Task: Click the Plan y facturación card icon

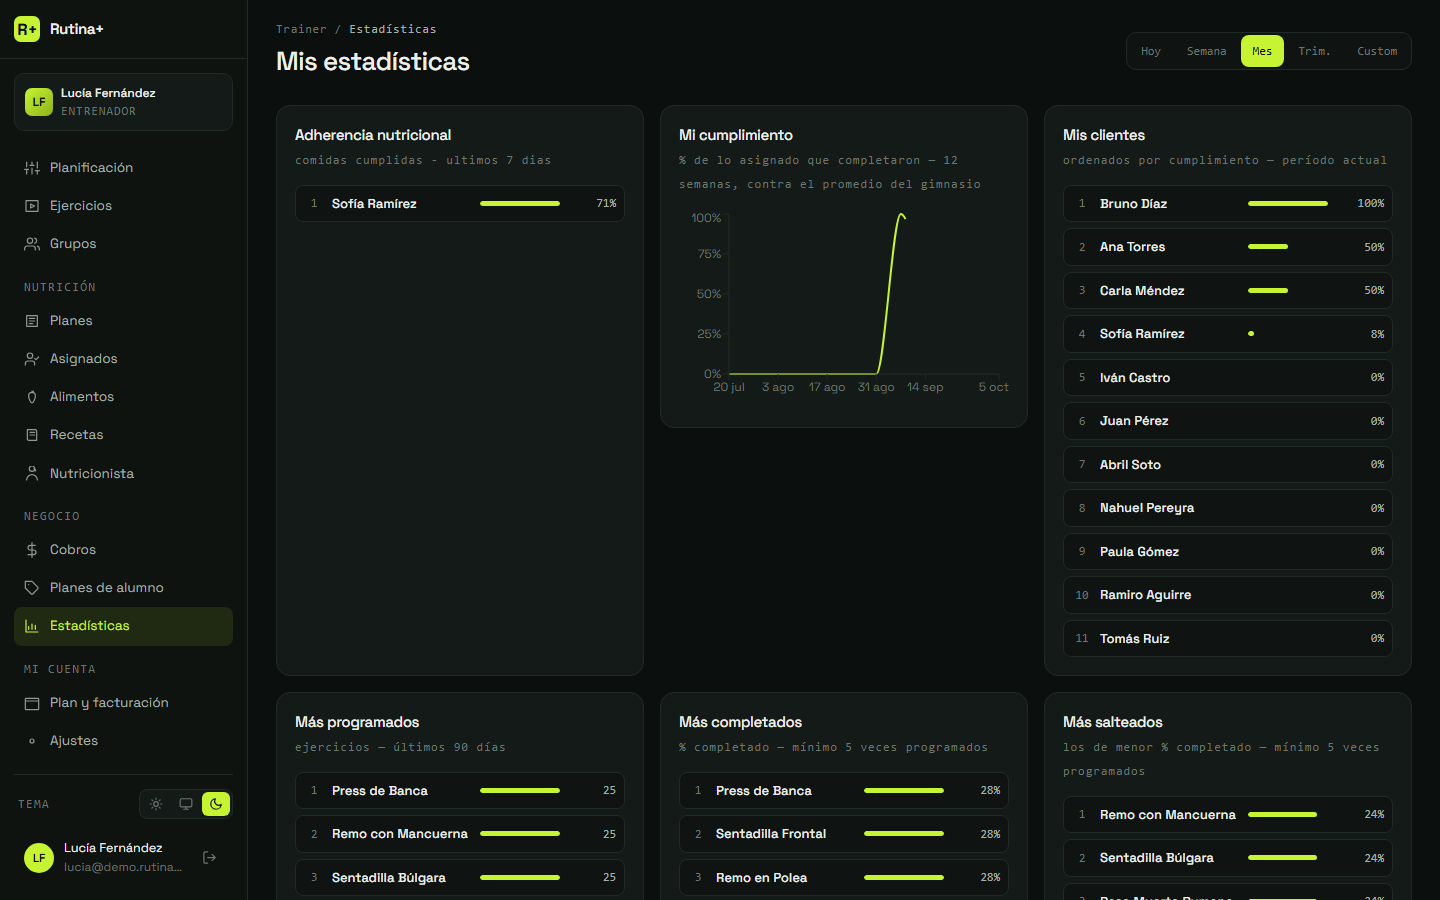Action: (x=32, y=703)
